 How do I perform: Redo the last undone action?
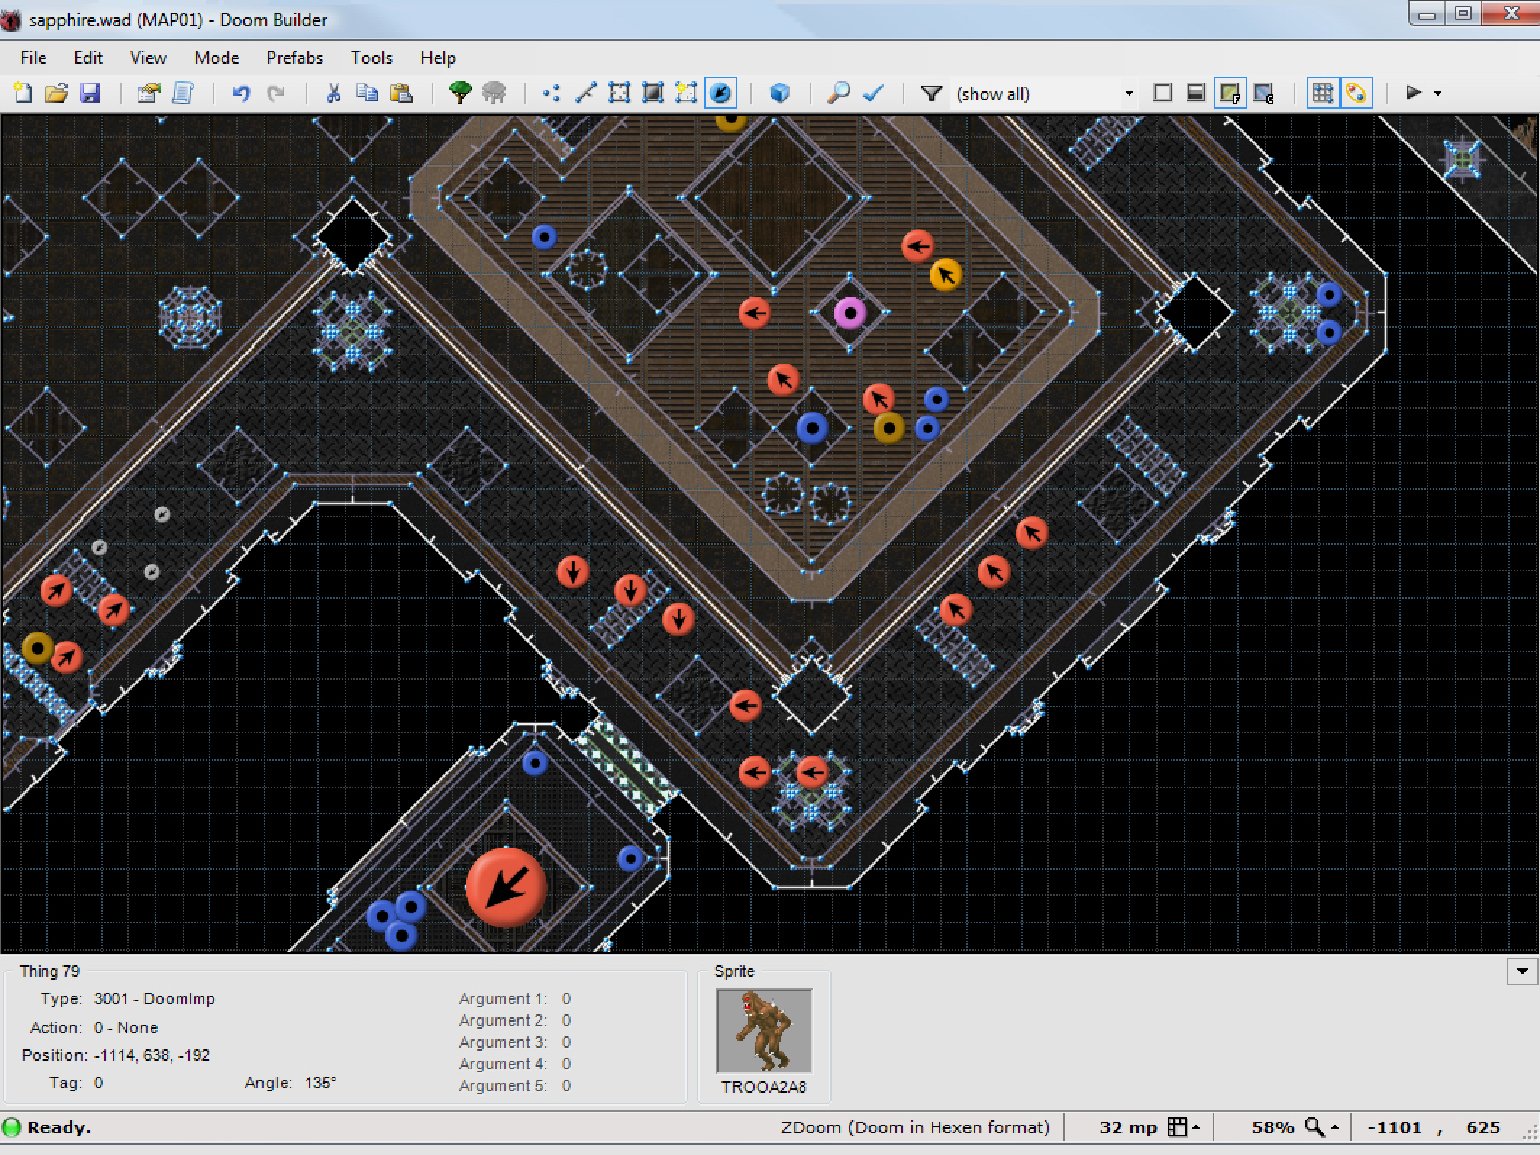(276, 93)
